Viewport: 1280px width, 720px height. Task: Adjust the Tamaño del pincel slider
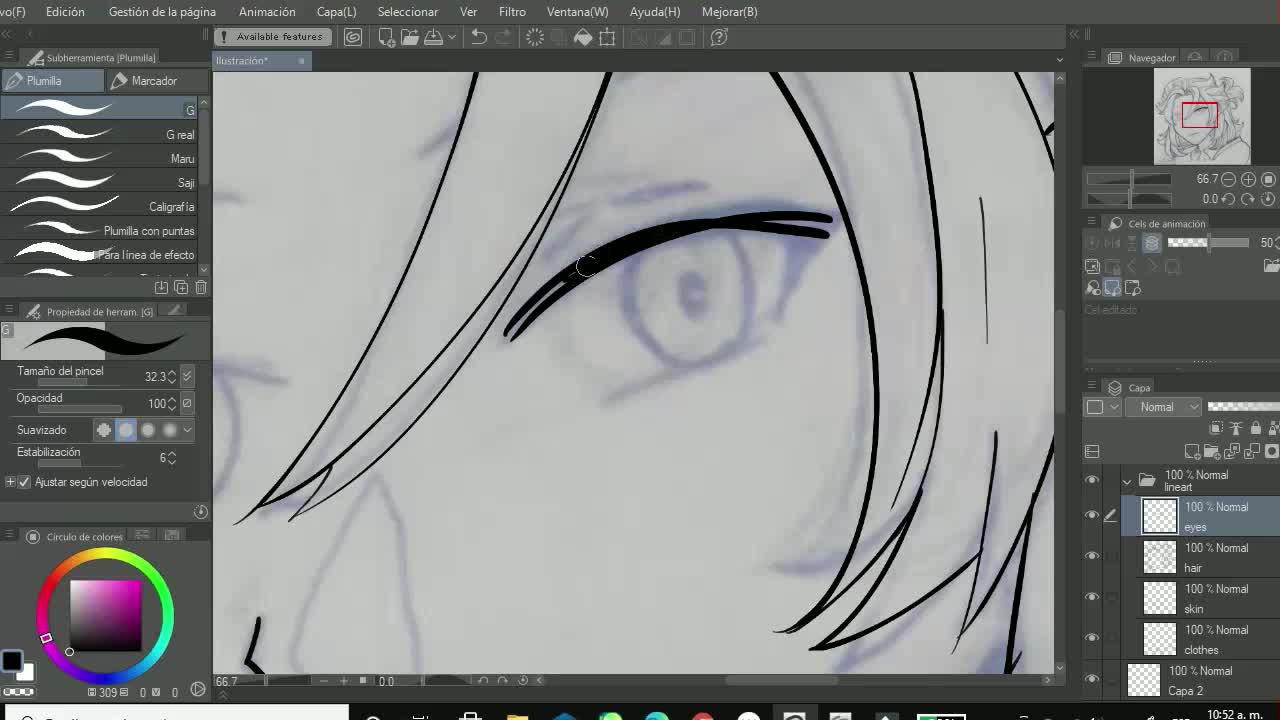(80, 383)
